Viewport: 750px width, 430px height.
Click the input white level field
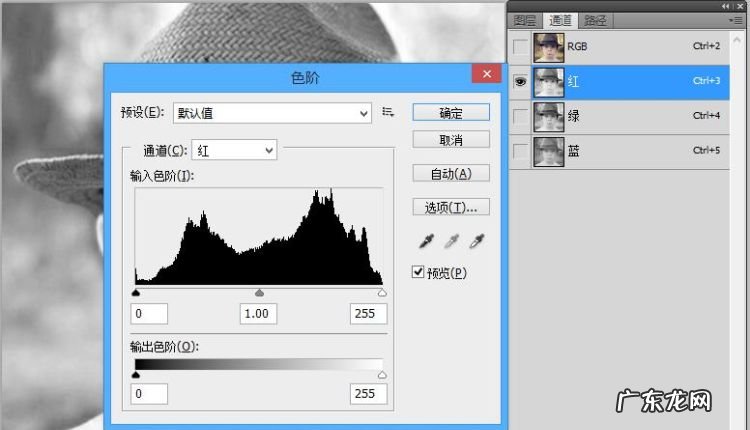[x=368, y=314]
